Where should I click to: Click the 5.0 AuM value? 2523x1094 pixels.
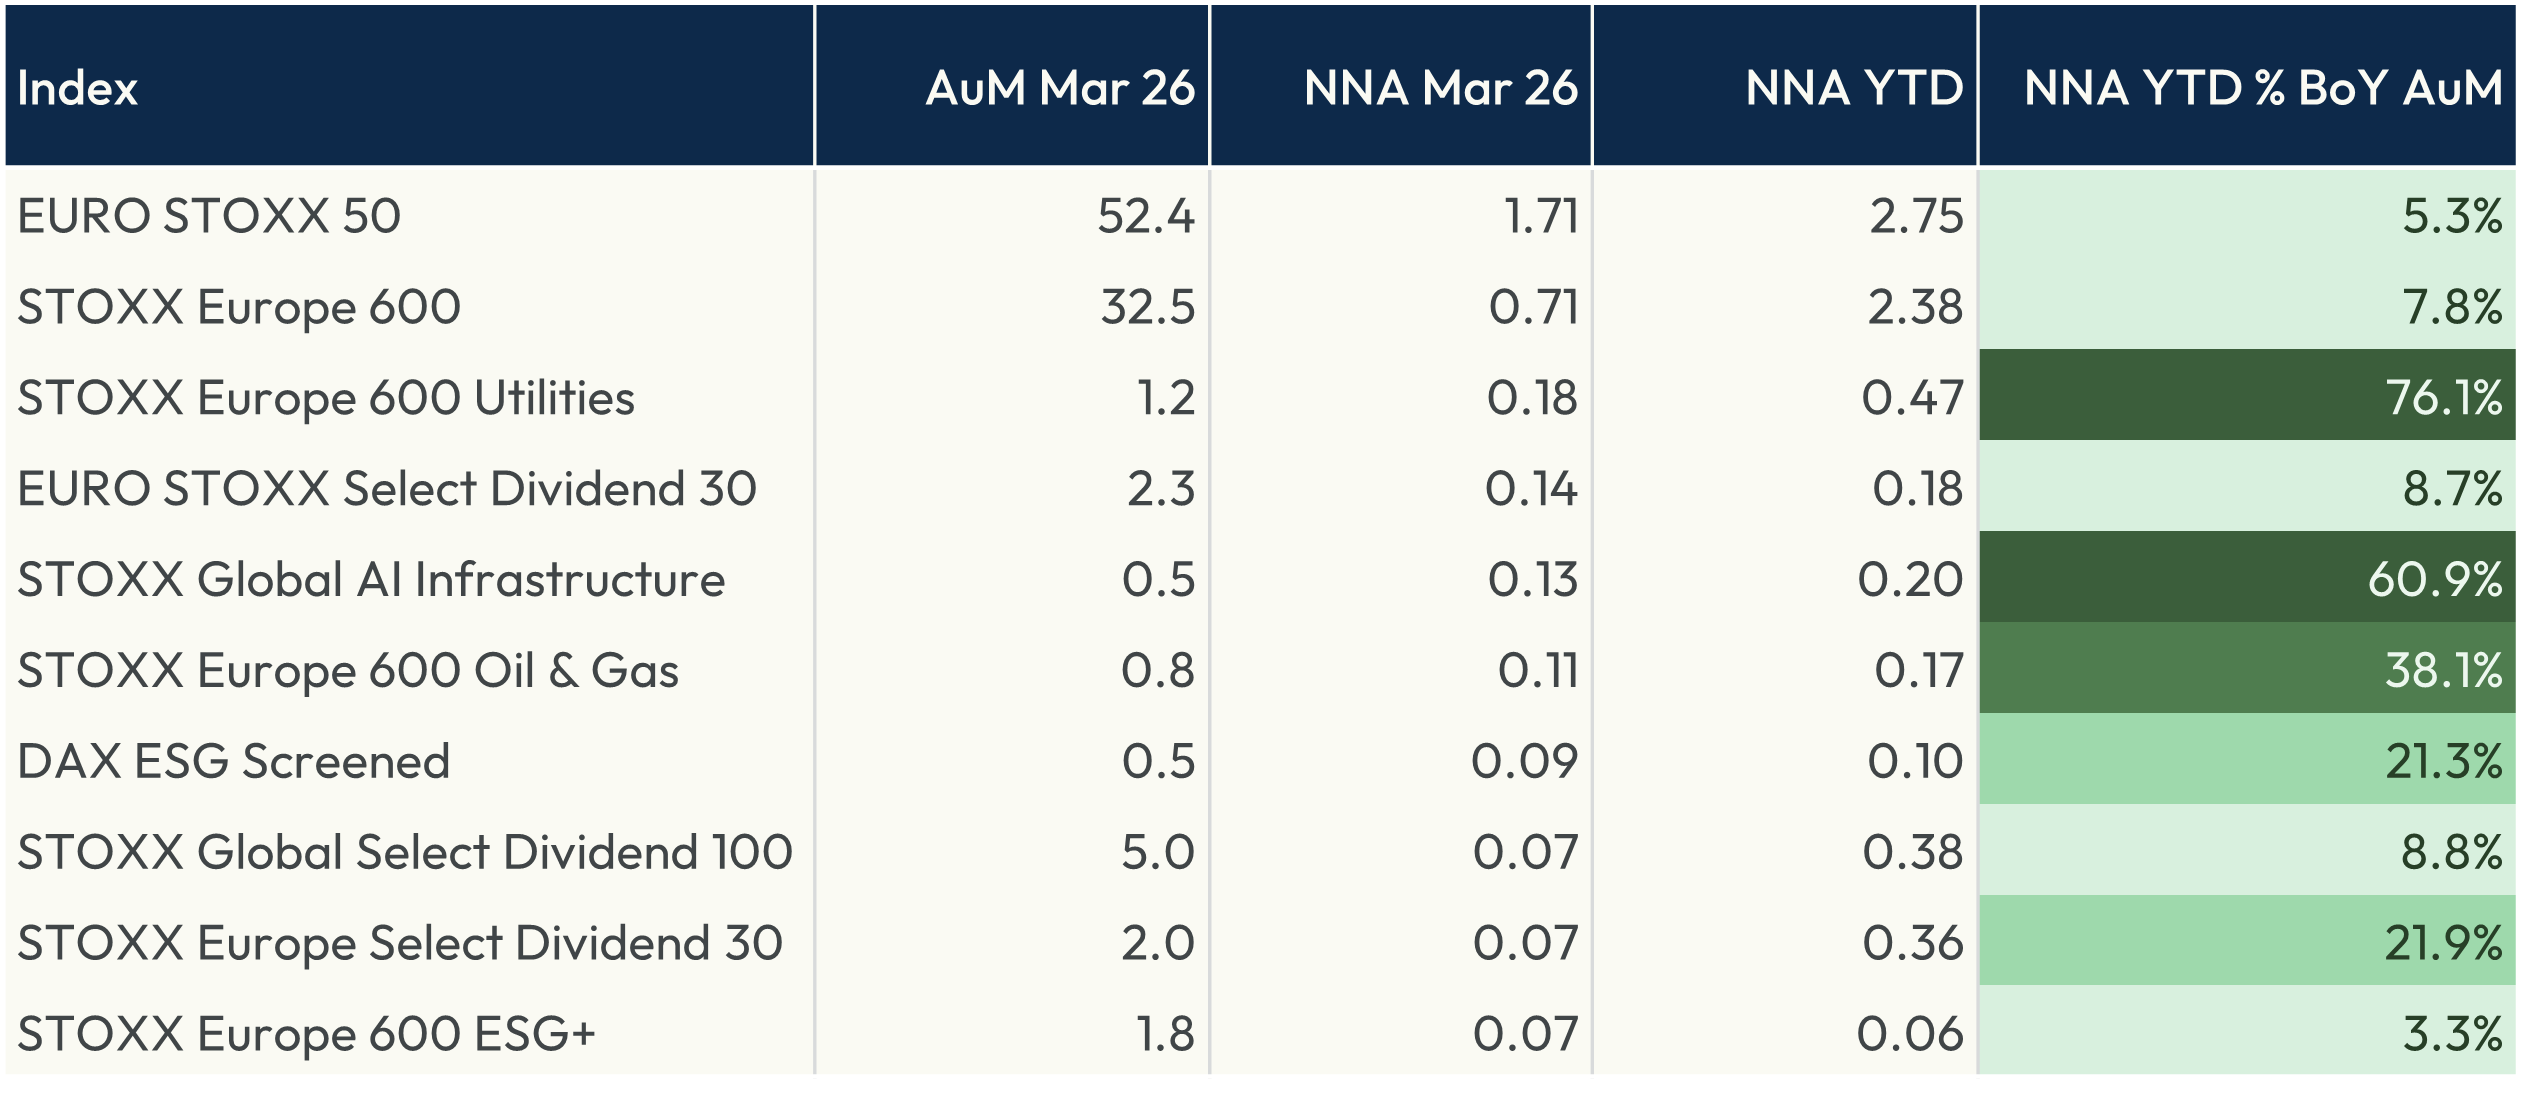coord(1157,852)
